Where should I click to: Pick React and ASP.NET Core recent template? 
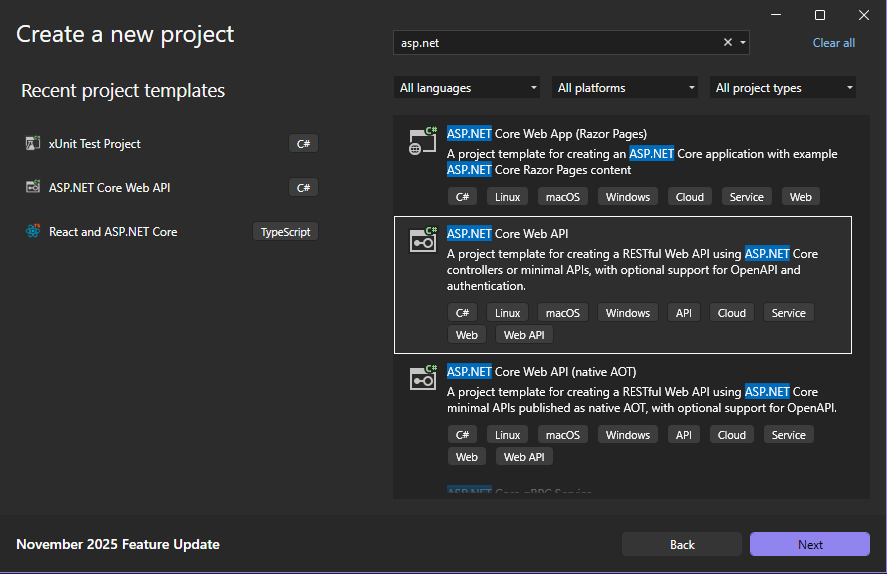tap(113, 232)
